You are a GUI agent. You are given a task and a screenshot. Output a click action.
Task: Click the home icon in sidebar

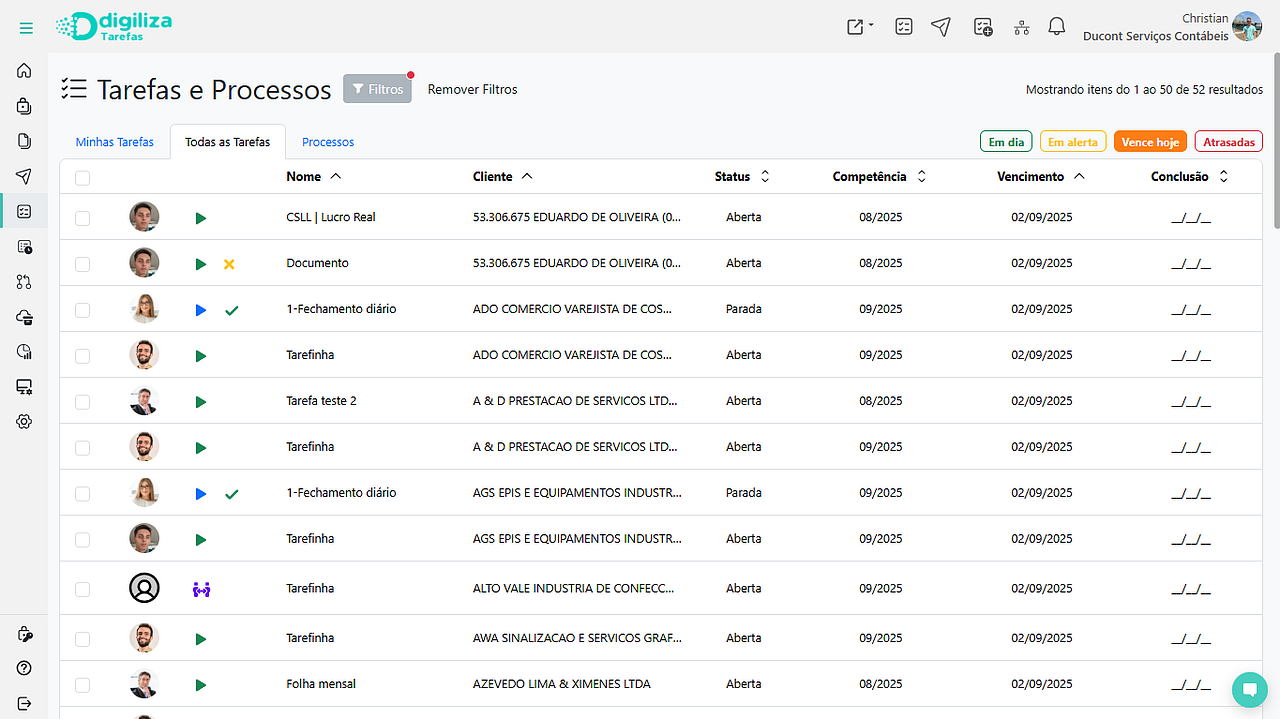click(x=24, y=71)
